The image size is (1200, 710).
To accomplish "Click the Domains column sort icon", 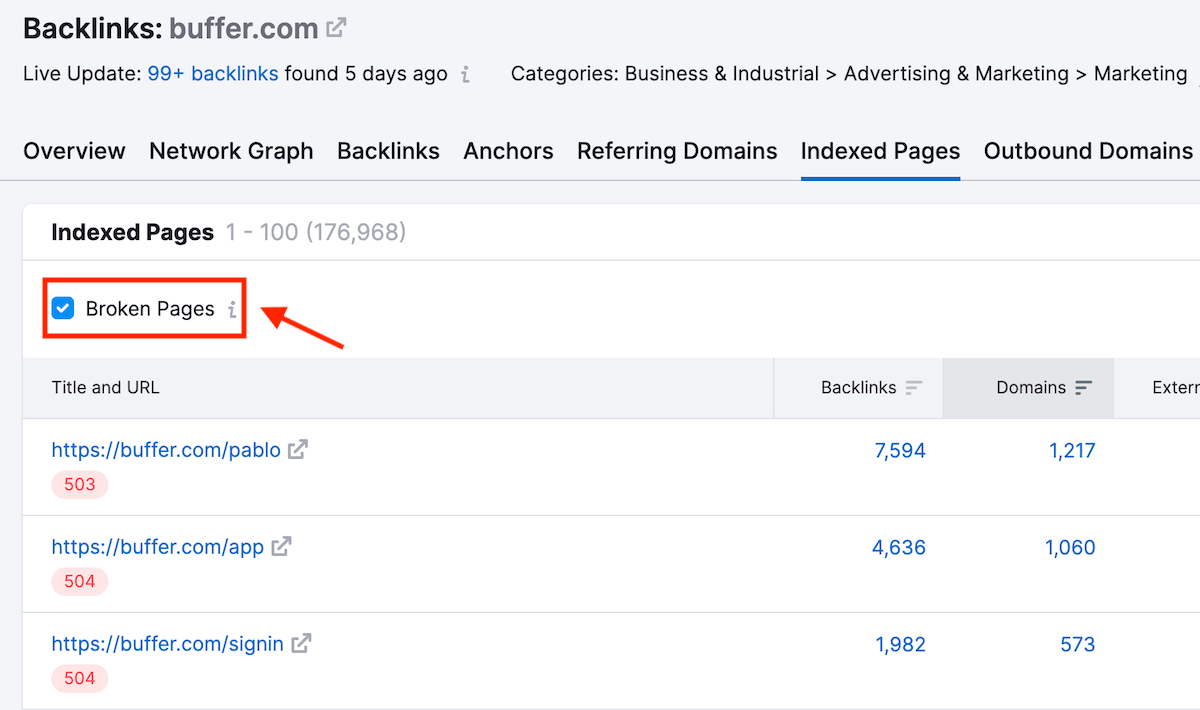I will coord(1084,388).
